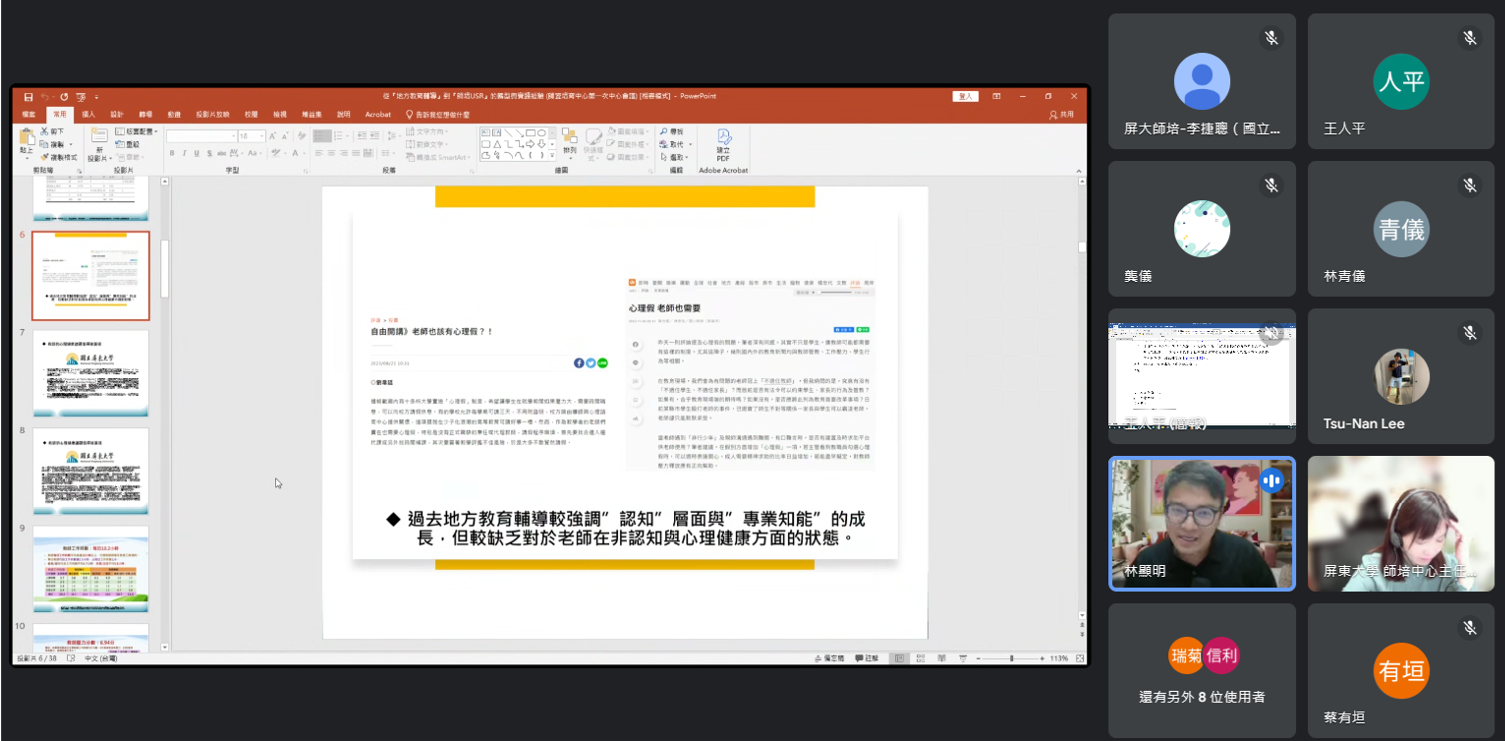The width and height of the screenshot is (1505, 741).
Task: Switch to the Insert (插入) ribbon tab
Action: (x=88, y=115)
